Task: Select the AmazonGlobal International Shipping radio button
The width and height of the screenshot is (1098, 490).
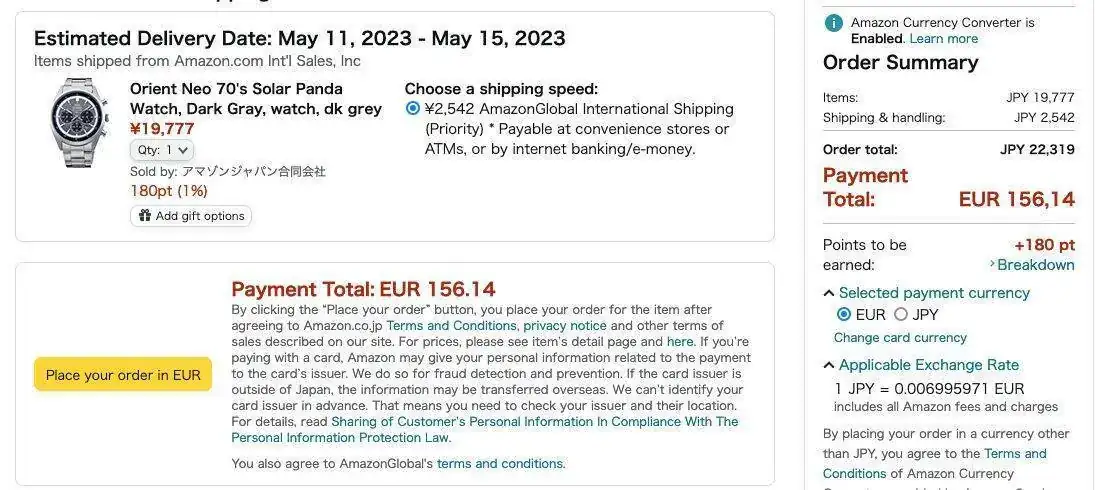Action: 413,108
